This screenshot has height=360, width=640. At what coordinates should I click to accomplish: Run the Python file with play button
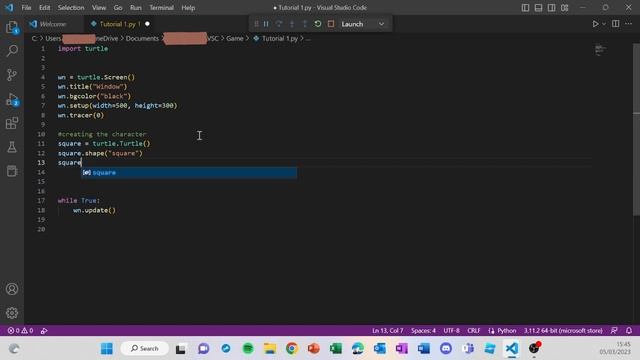click(595, 24)
